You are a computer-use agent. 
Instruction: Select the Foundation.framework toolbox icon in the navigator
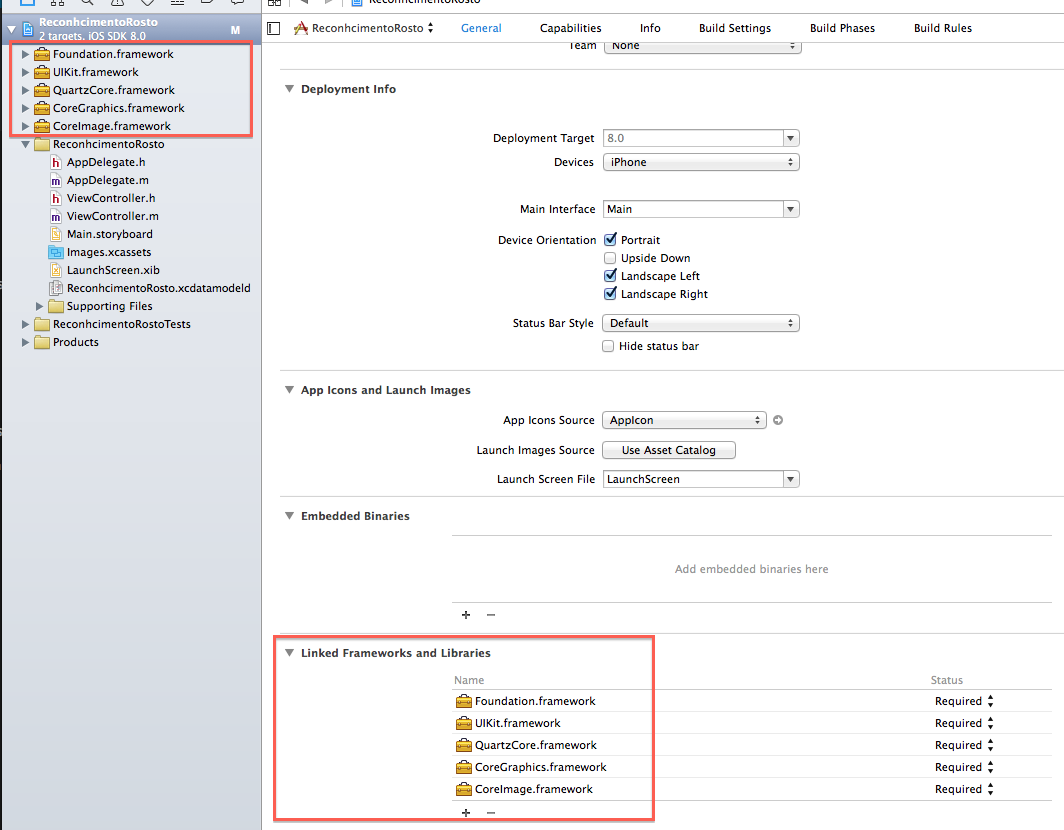42,54
